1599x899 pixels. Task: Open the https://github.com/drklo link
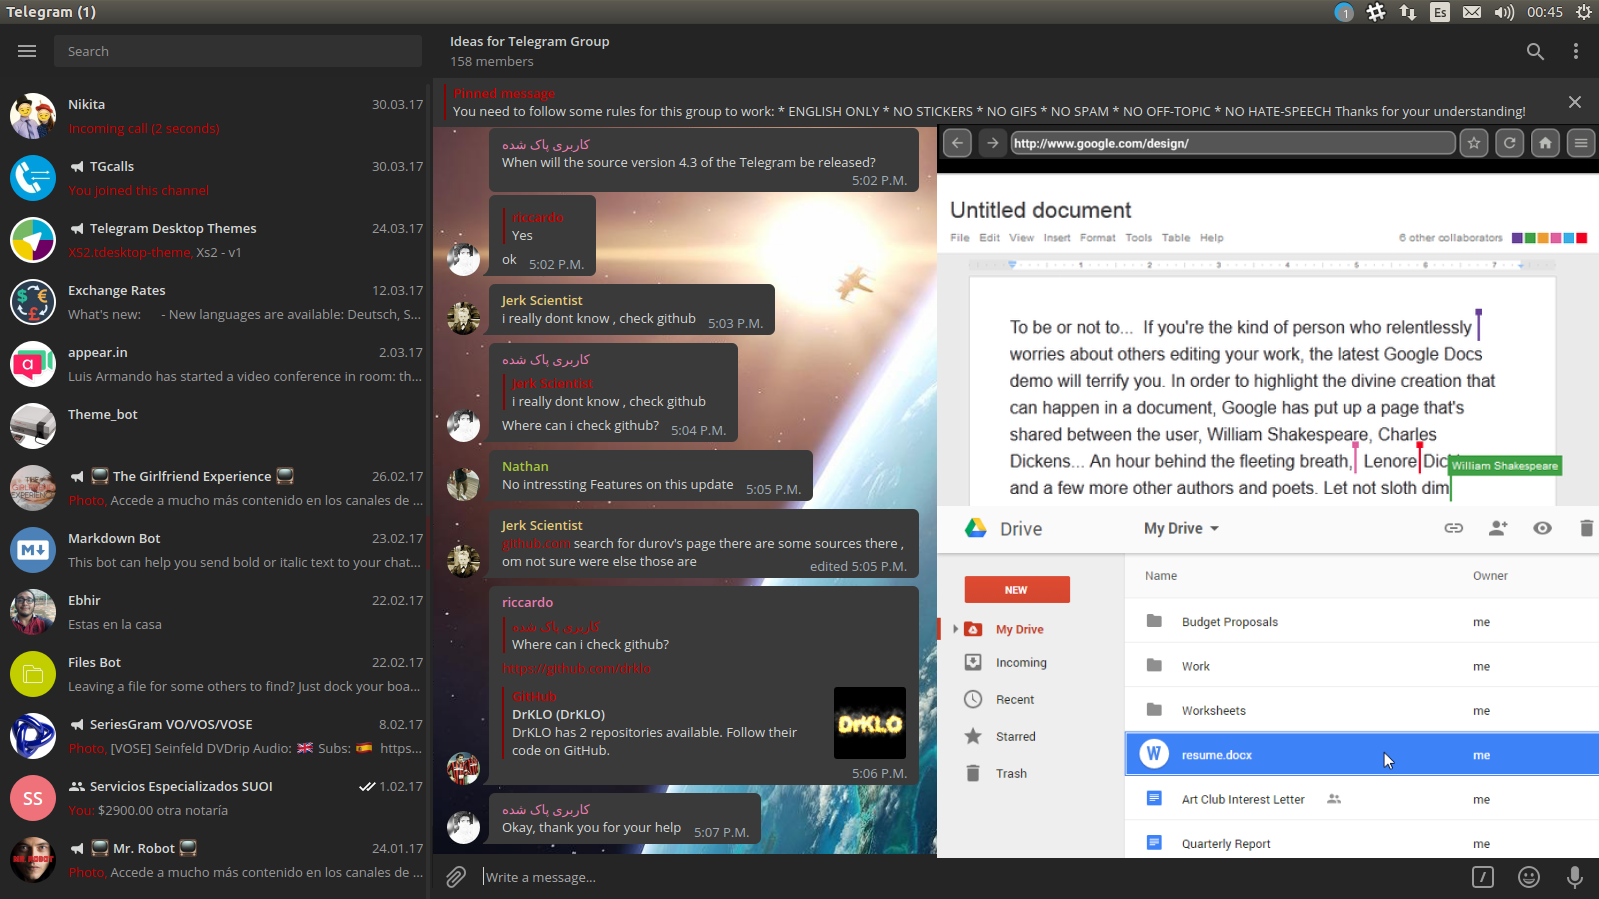(577, 668)
